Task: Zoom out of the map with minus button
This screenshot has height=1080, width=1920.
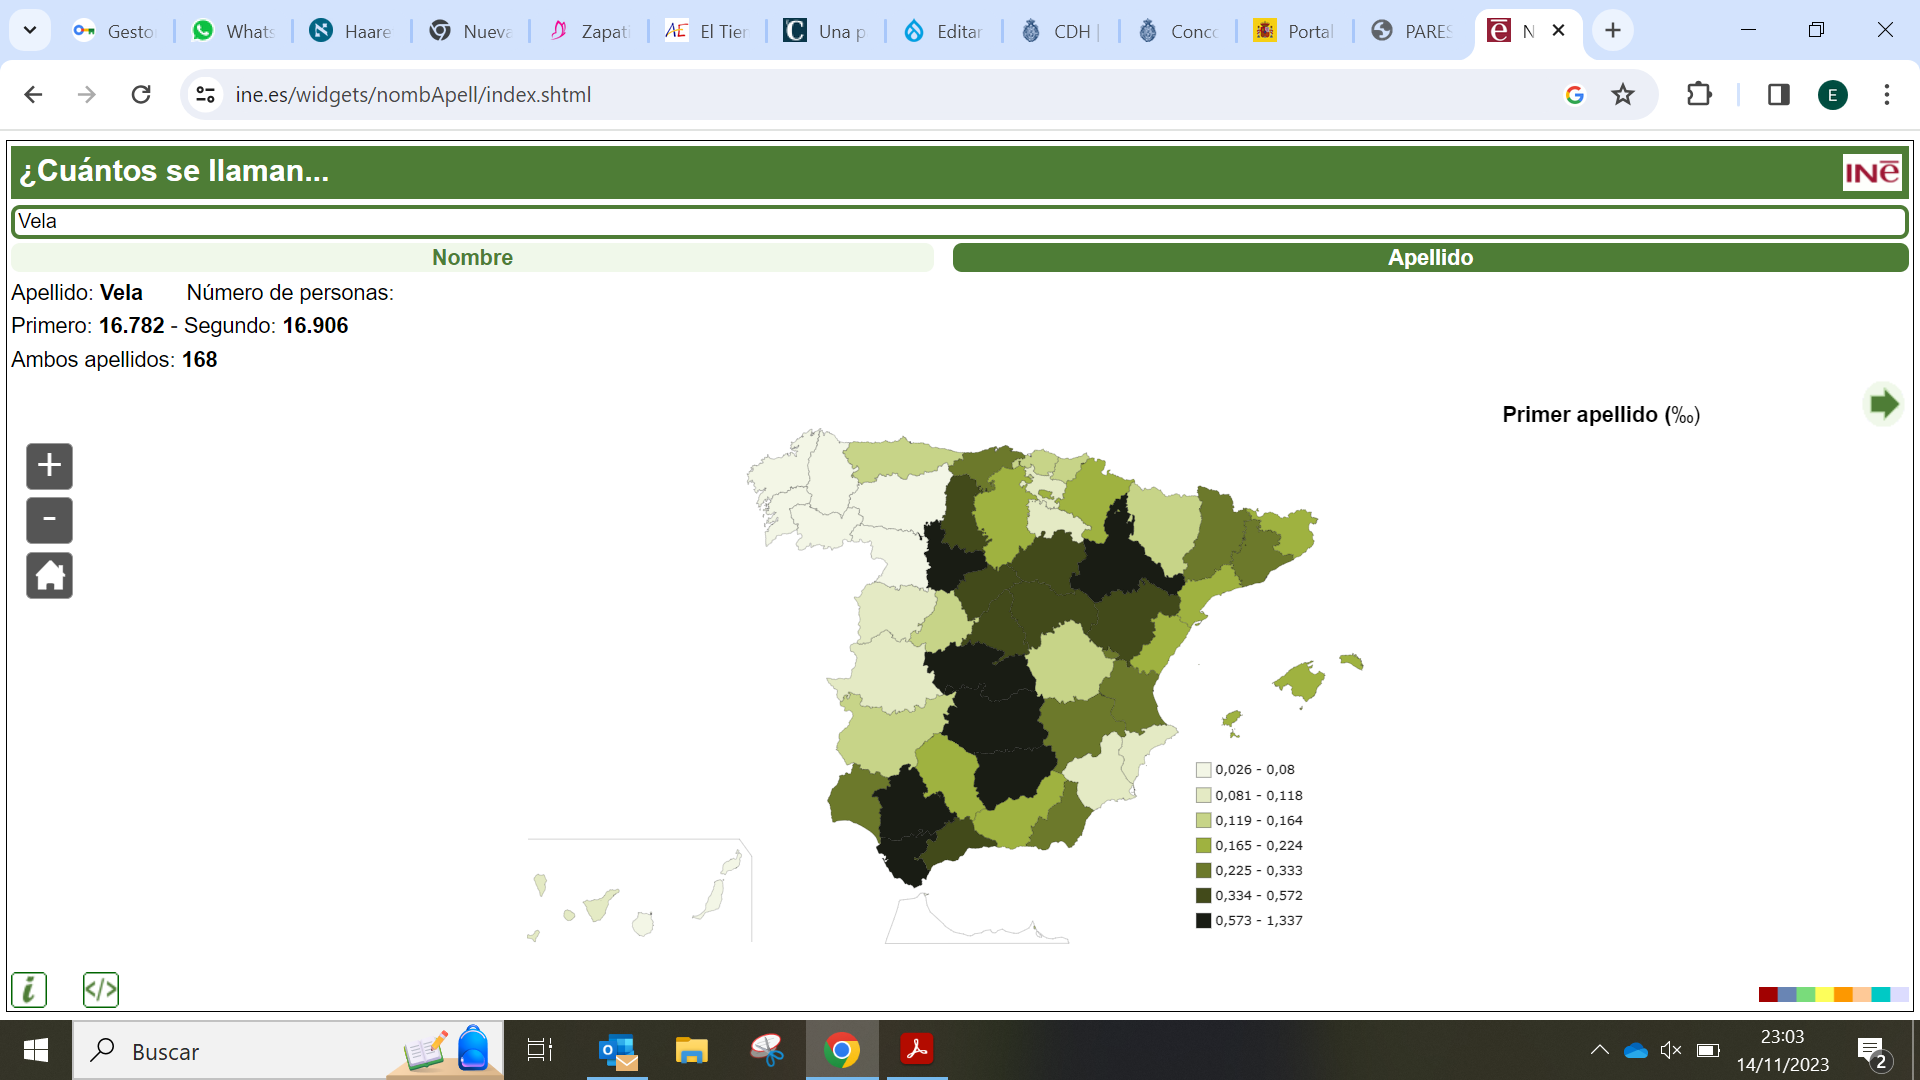Action: point(49,520)
